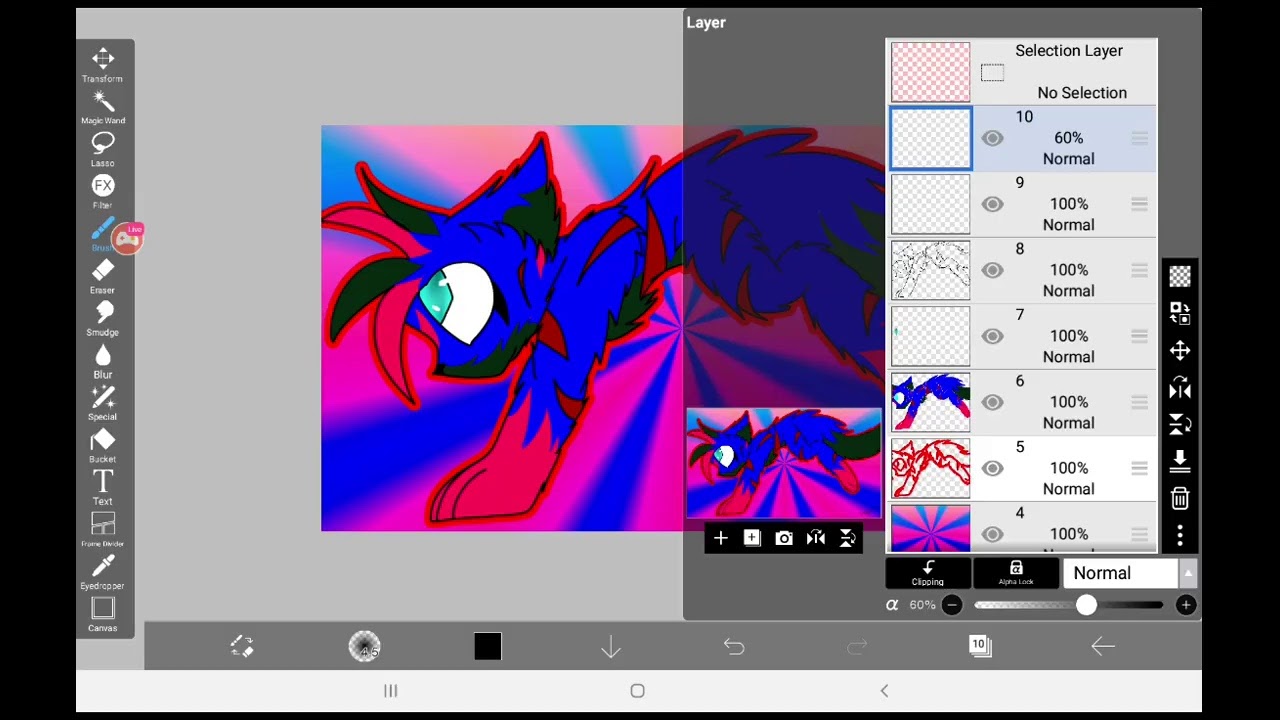This screenshot has width=1280, height=720.
Task: Add special layer with boxed plus
Action: [752, 538]
